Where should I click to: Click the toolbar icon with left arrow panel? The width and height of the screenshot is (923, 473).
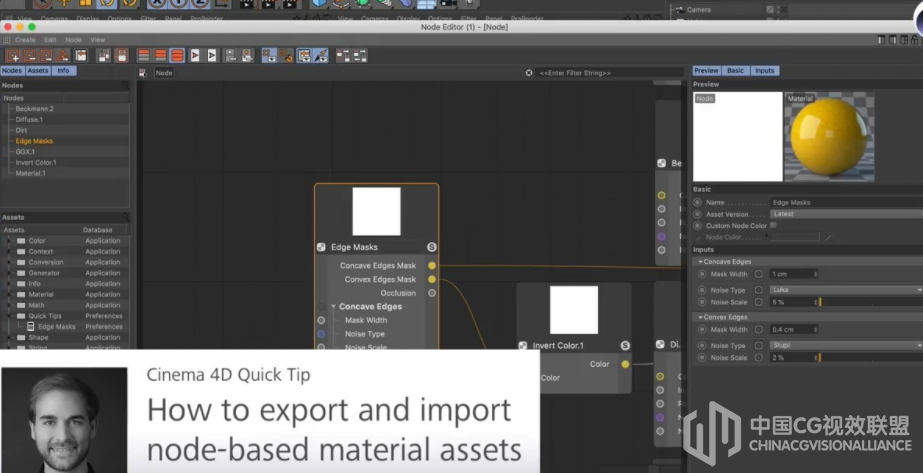pos(81,56)
